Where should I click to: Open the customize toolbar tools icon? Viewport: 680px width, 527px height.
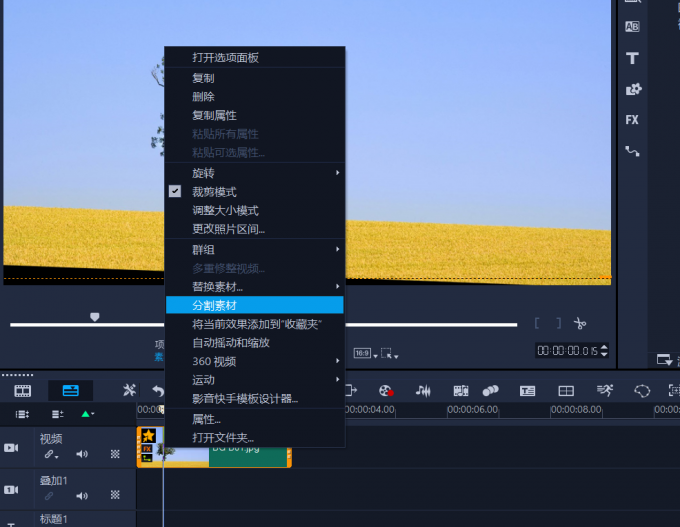(129, 390)
